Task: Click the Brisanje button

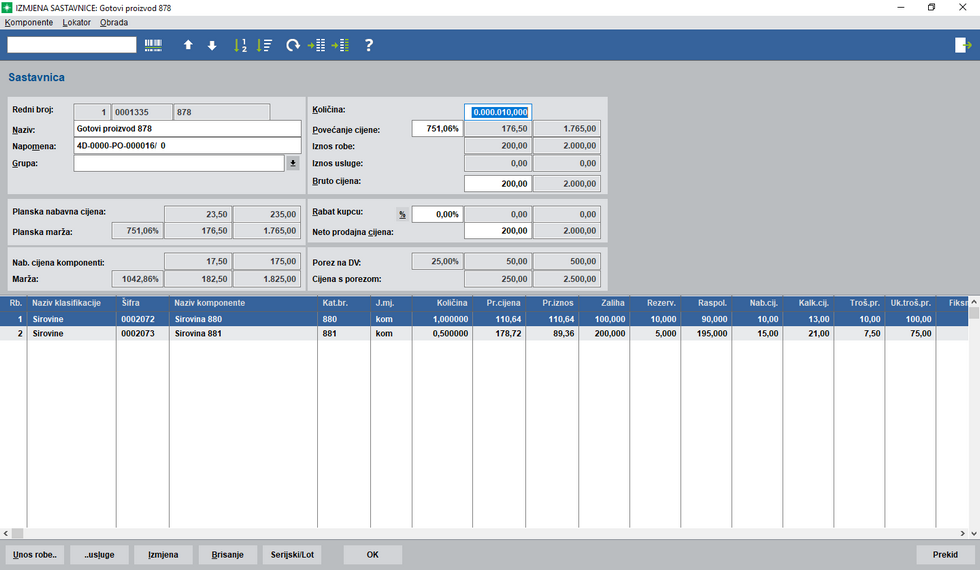Action: 228,554
